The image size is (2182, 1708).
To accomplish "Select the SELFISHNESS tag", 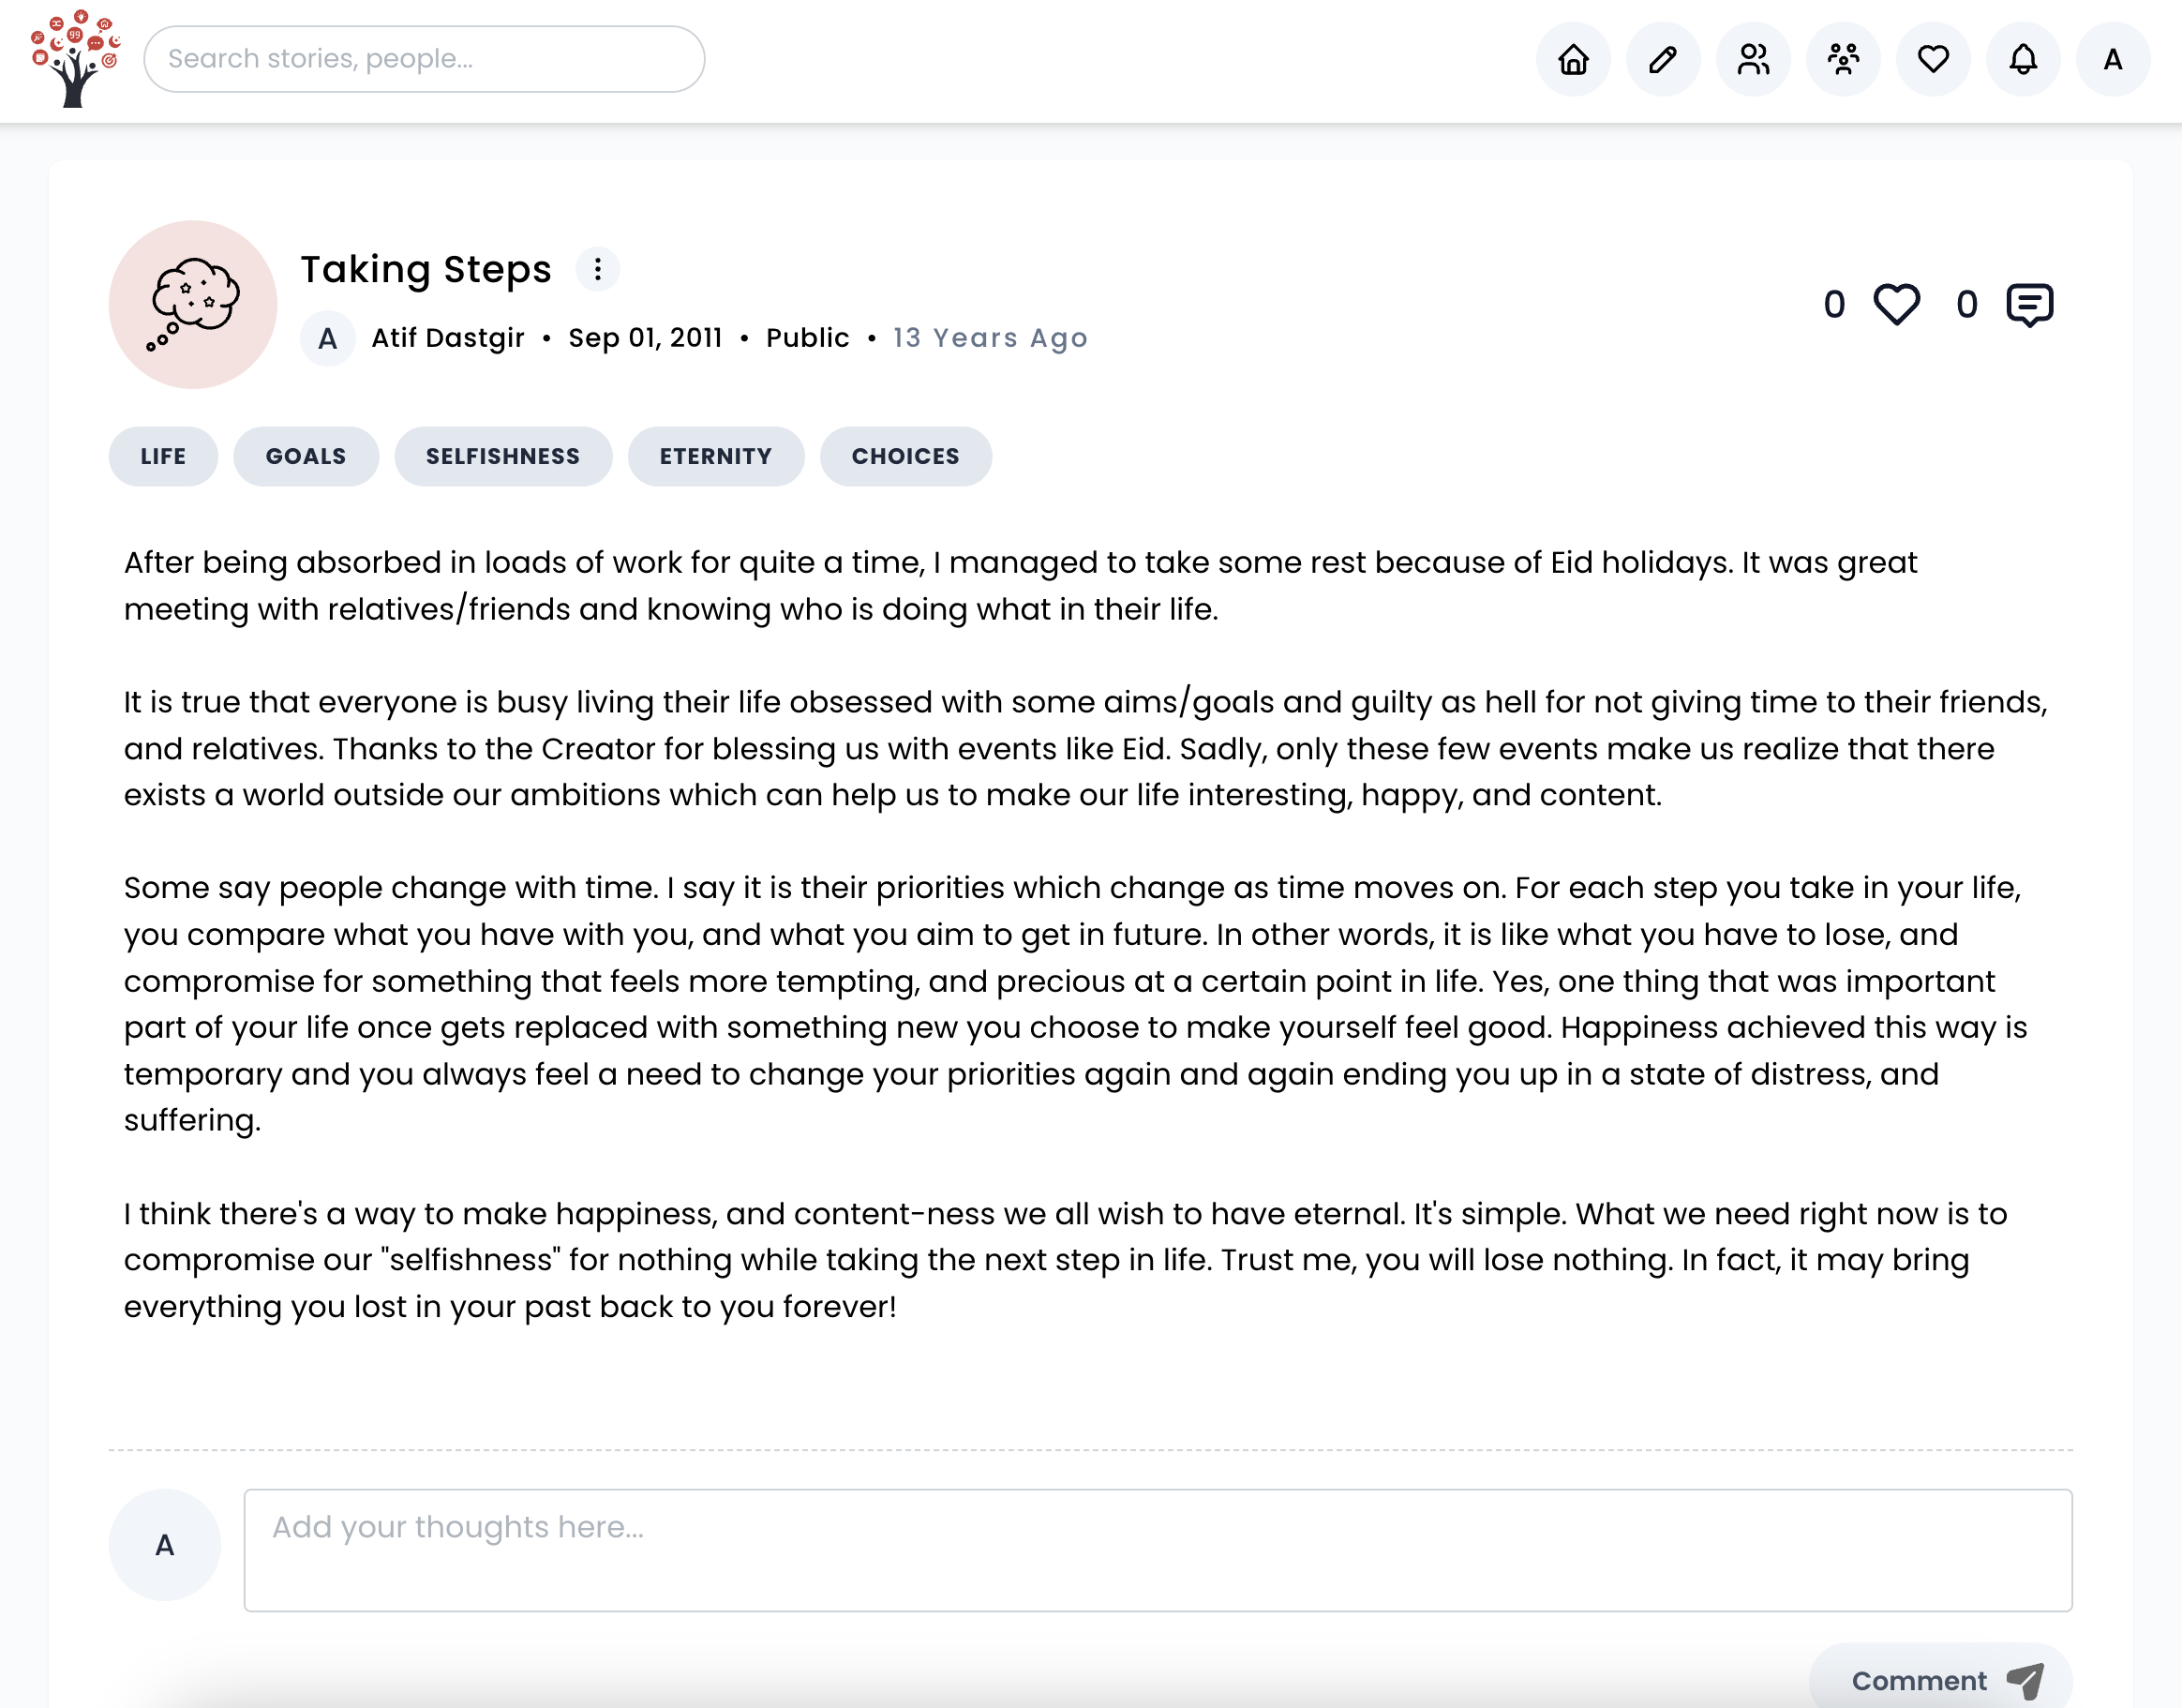I will coord(502,456).
